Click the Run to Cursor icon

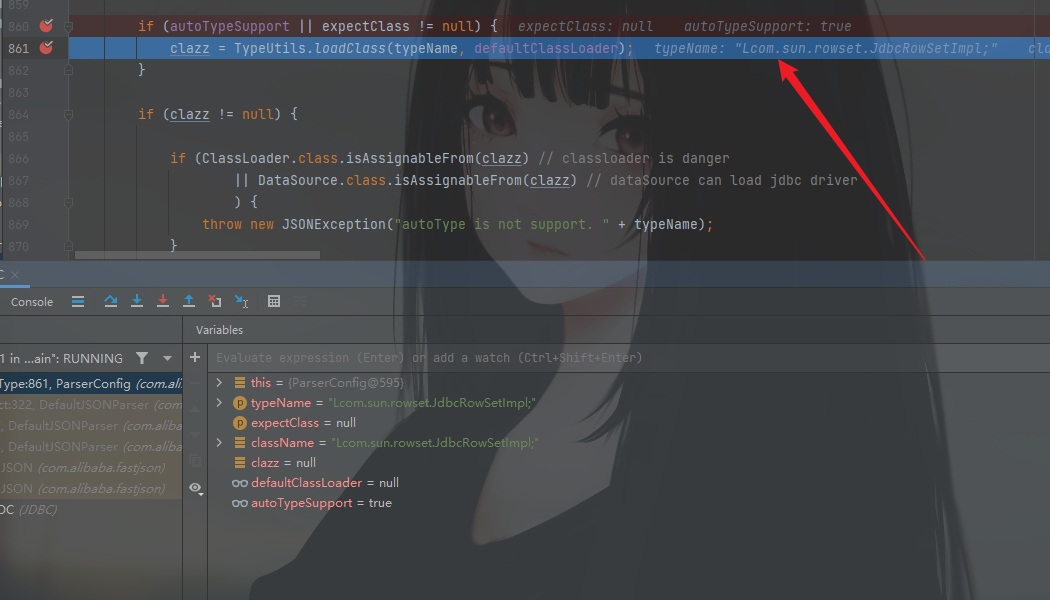[242, 301]
